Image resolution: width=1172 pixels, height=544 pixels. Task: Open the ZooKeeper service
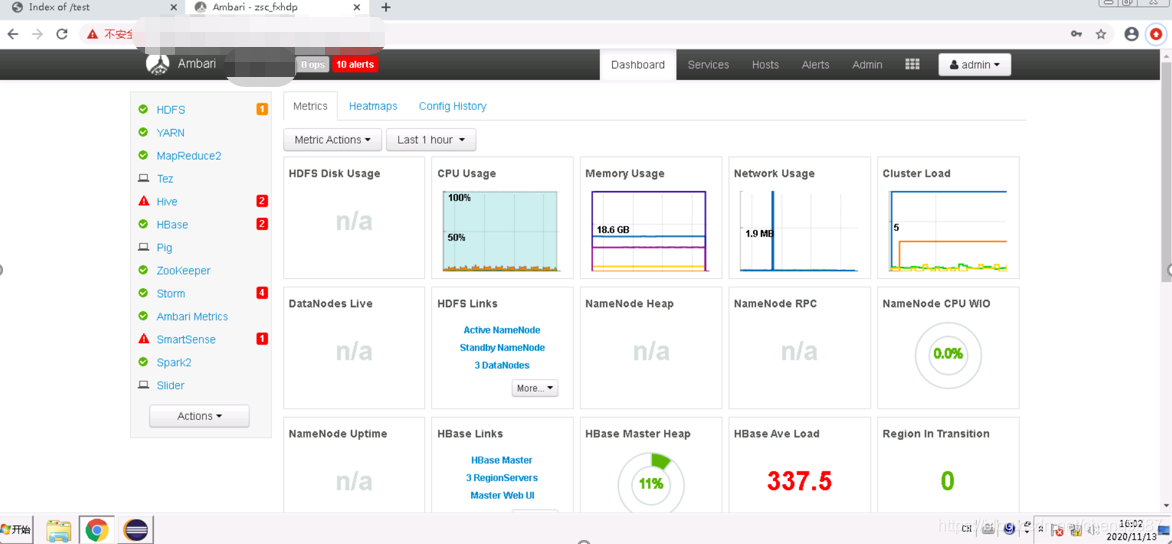[184, 271]
